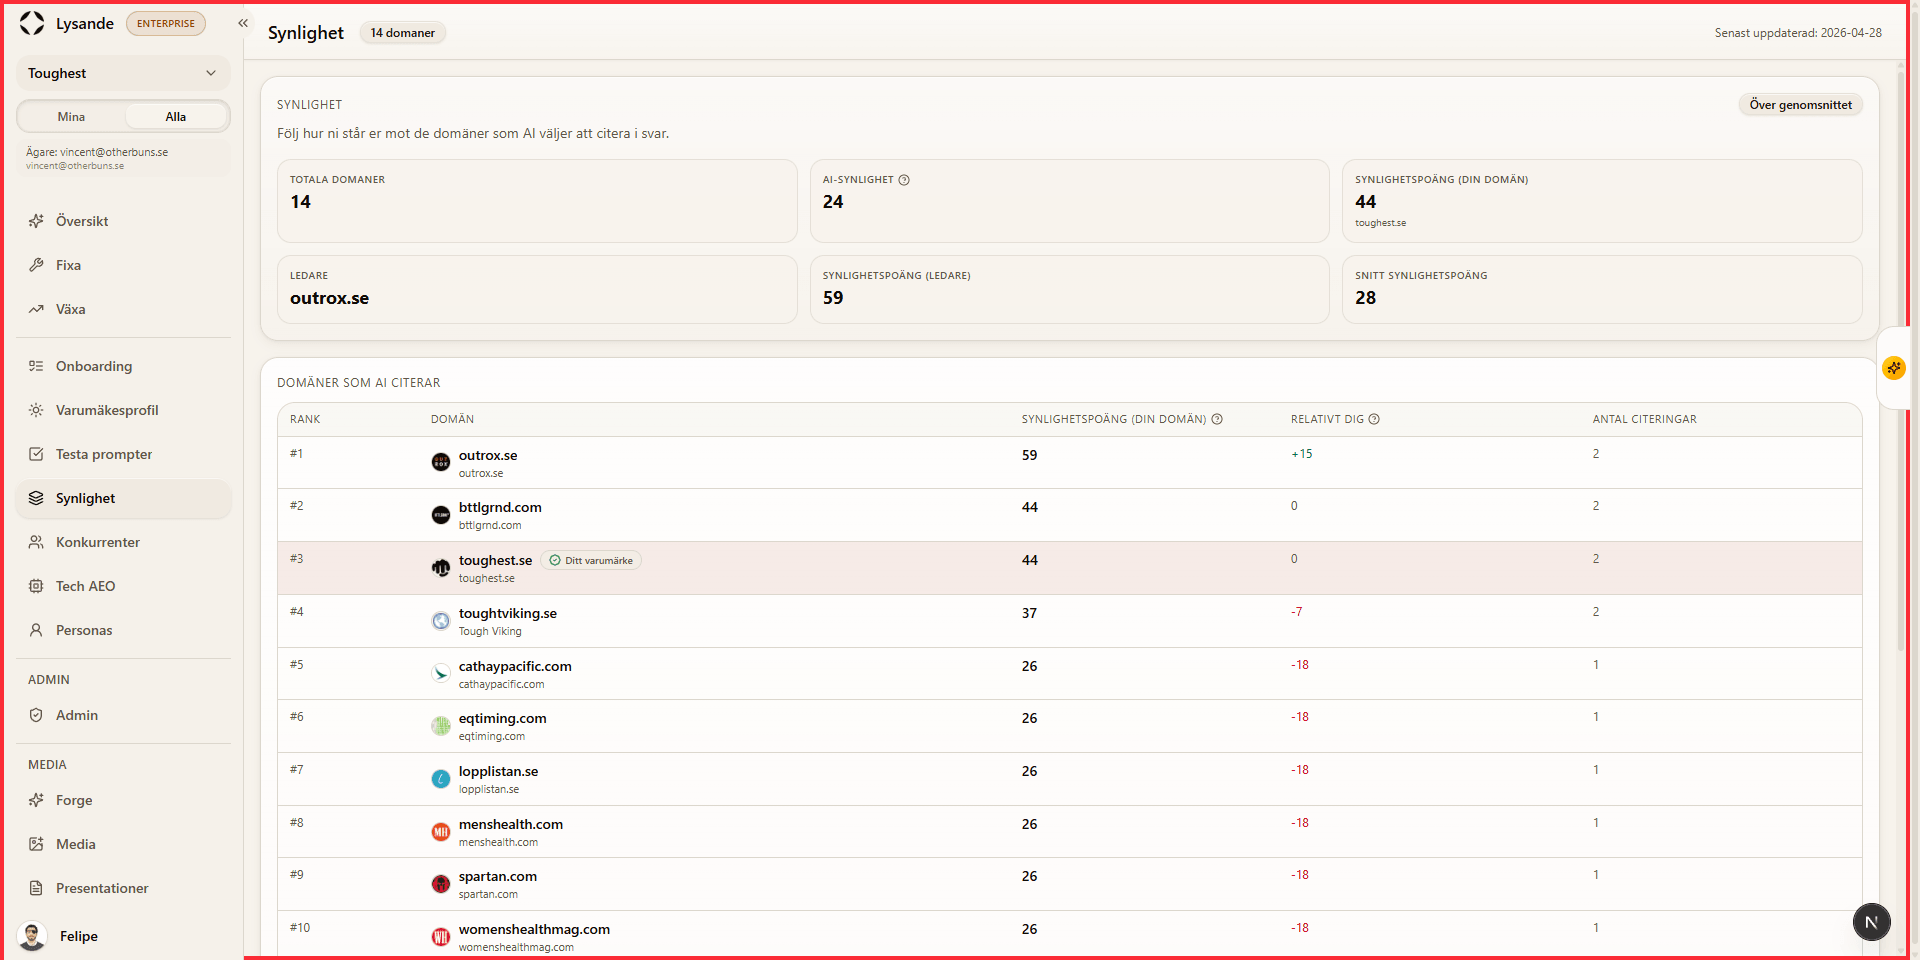Image resolution: width=1920 pixels, height=960 pixels.
Task: Click the Forge sparkle icon
Action: click(x=36, y=800)
